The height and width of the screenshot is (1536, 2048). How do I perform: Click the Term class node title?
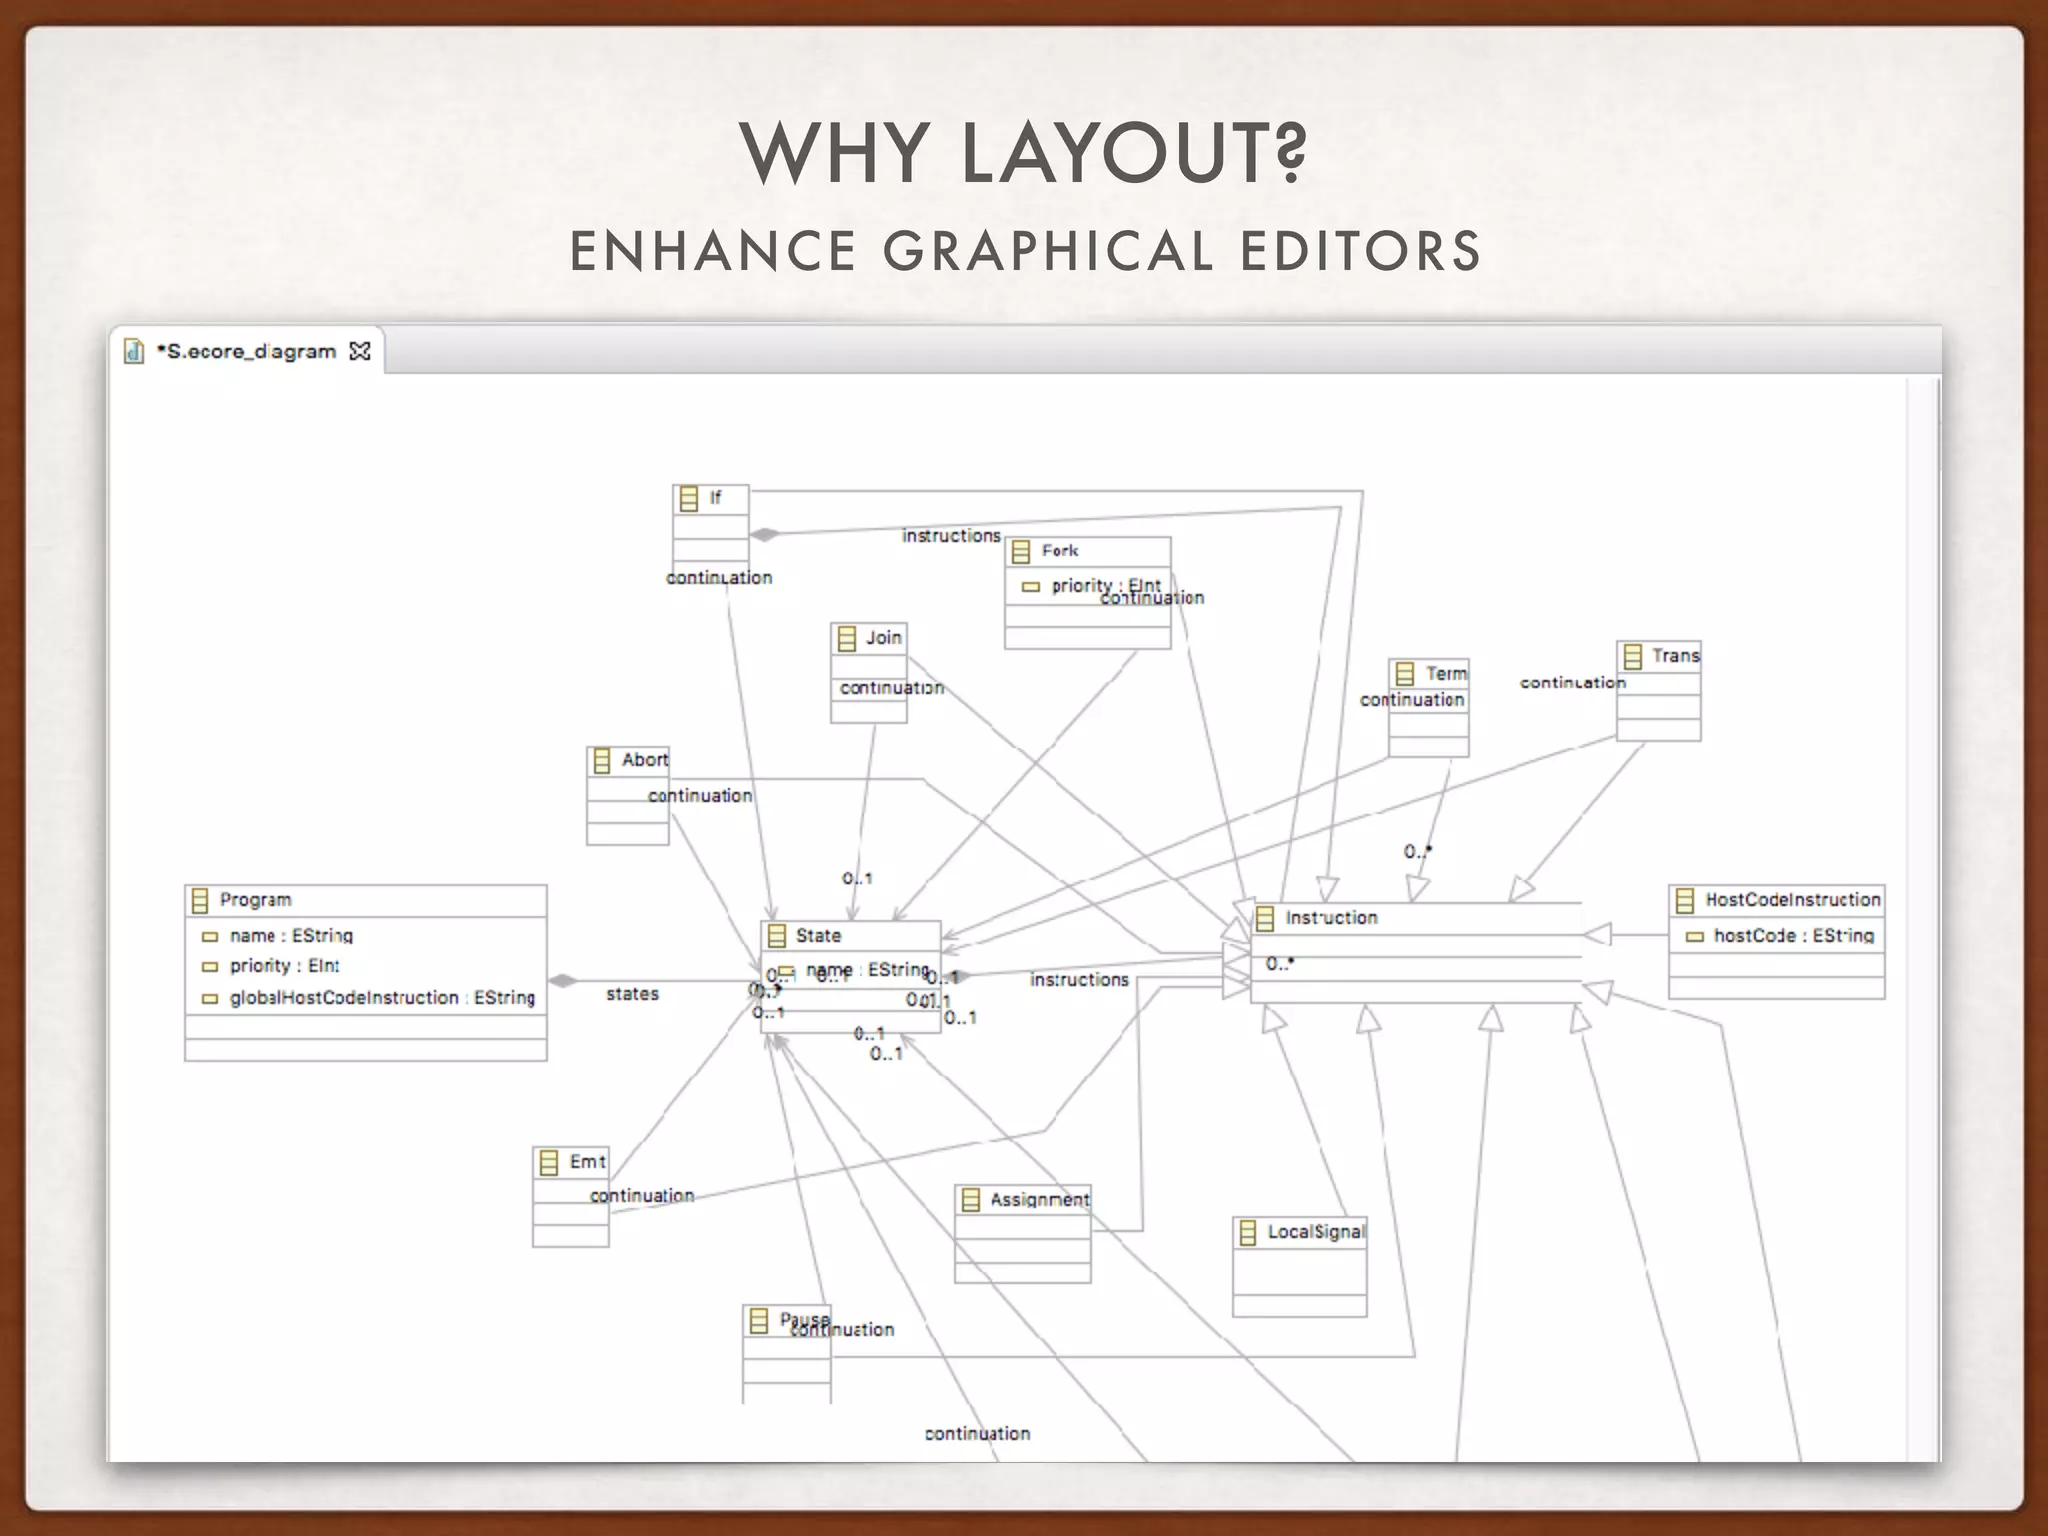click(x=1445, y=674)
